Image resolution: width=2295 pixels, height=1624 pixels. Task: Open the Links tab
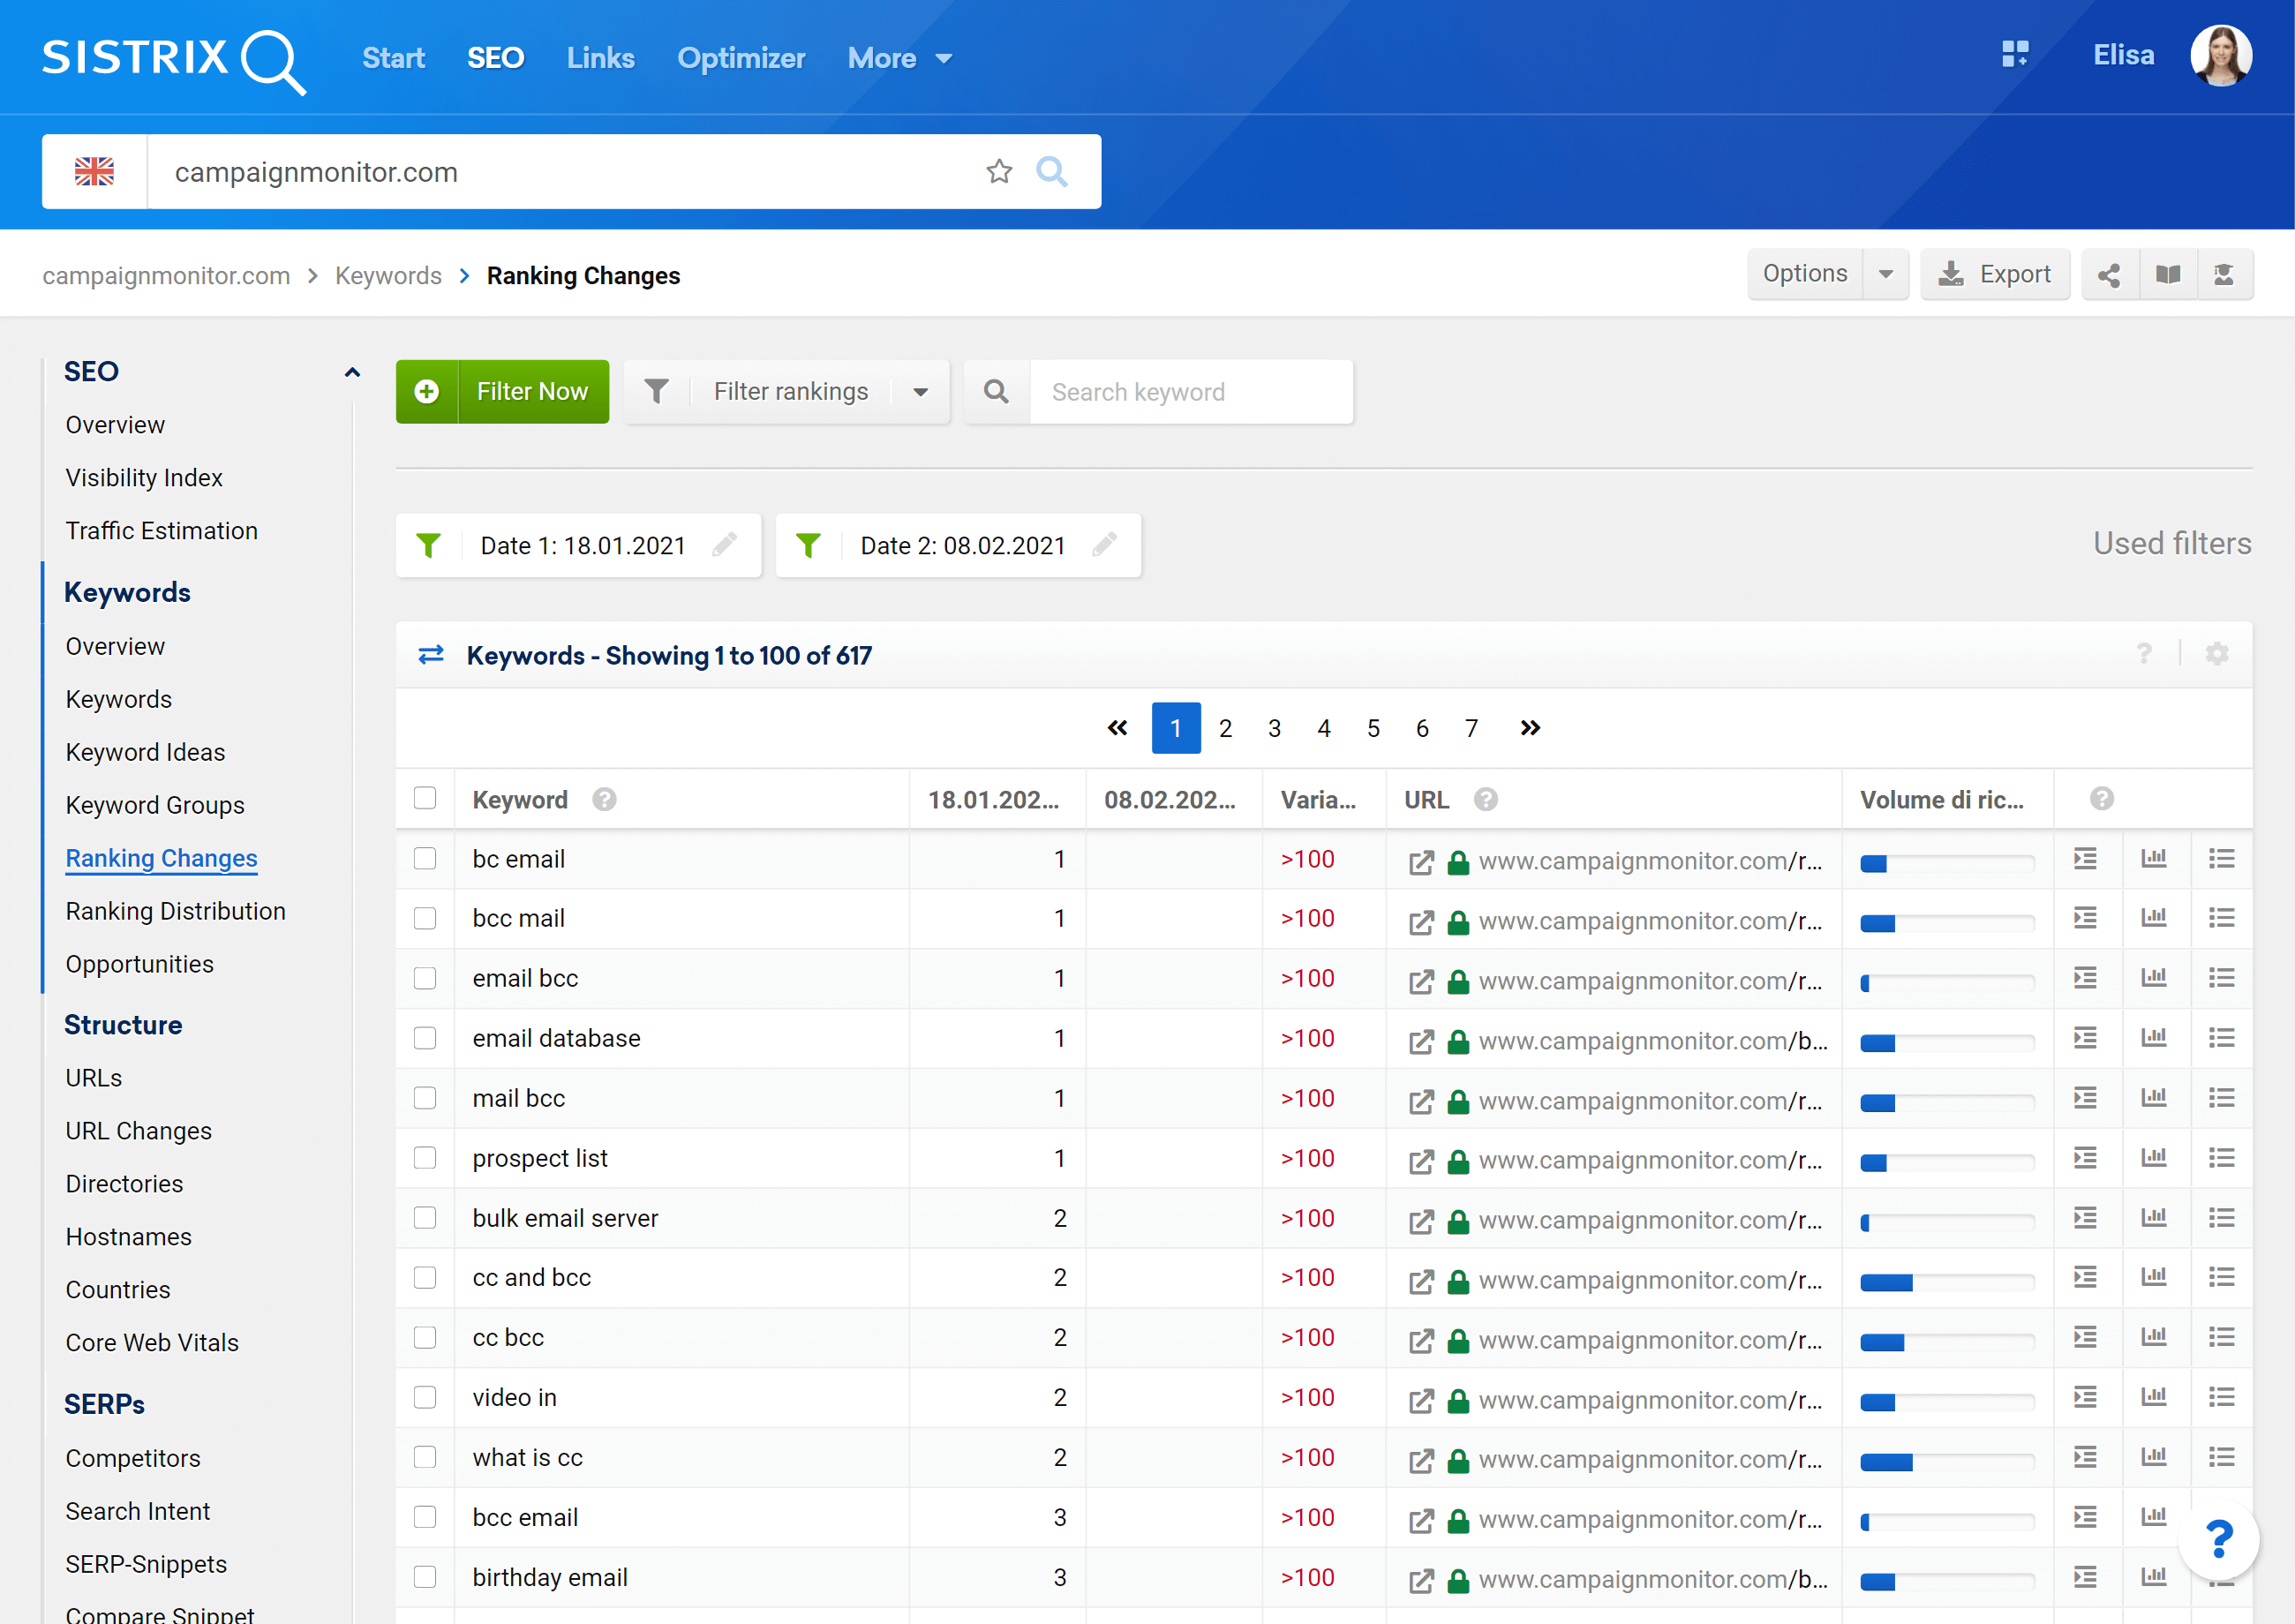pos(600,58)
